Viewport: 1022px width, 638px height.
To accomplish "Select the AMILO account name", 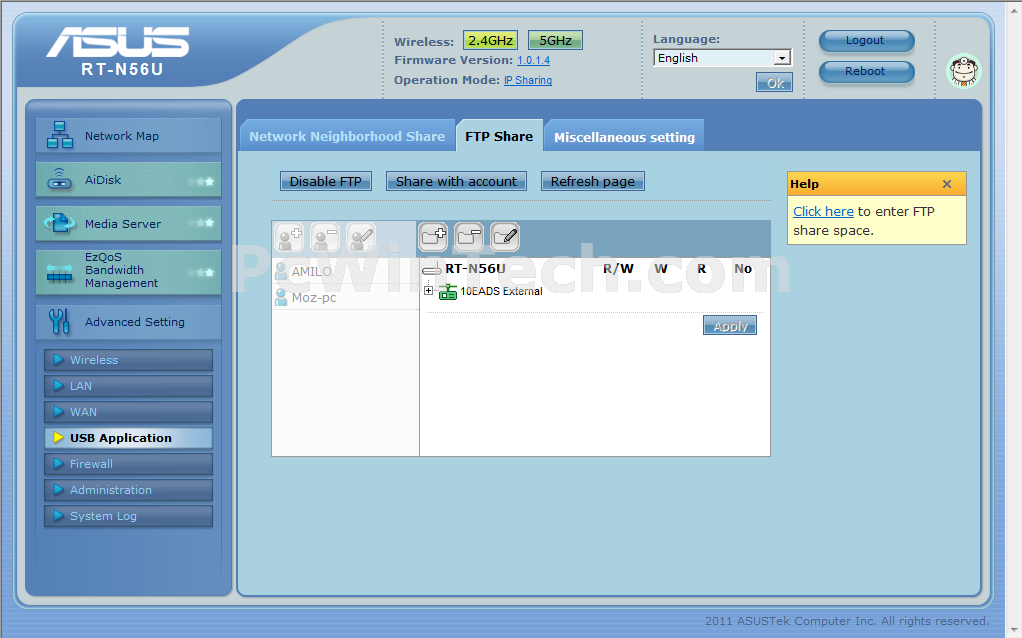I will tap(312, 272).
